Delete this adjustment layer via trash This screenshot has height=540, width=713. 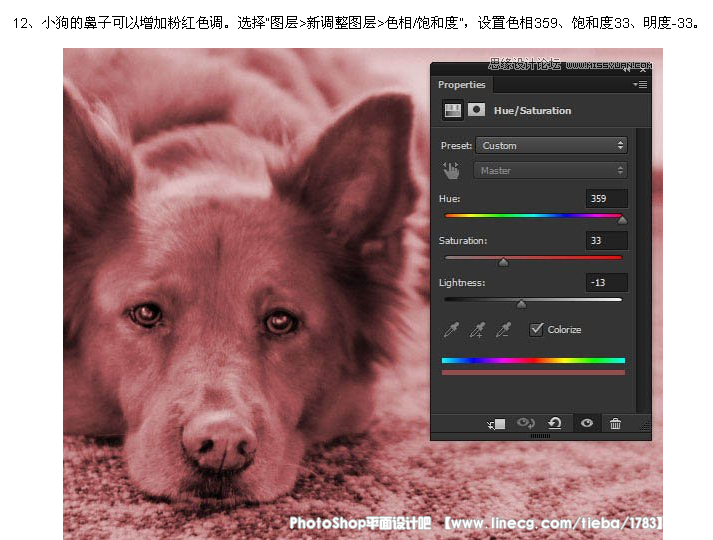coord(615,424)
